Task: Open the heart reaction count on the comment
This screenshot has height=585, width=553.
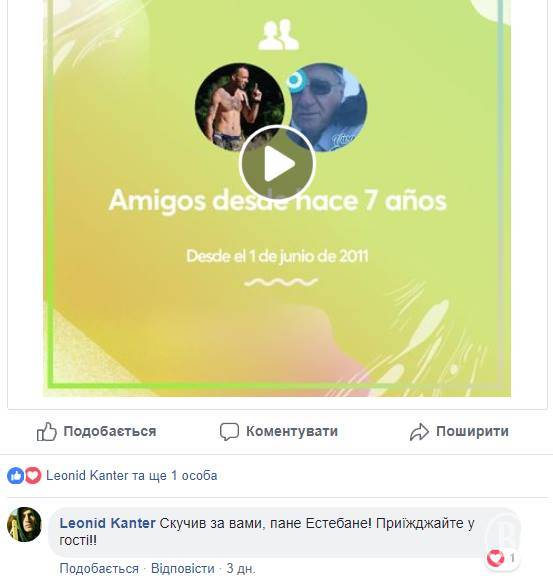Action: [502, 559]
